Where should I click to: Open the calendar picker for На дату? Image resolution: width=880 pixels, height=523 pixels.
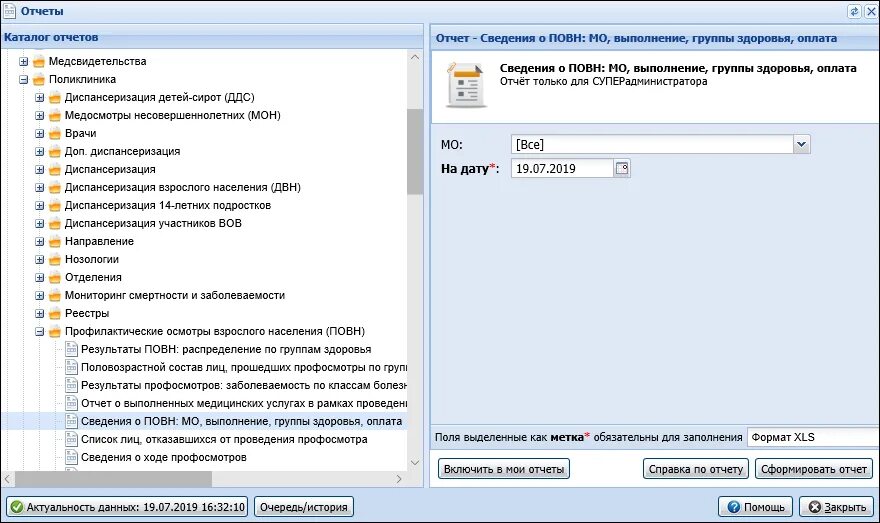click(x=622, y=168)
